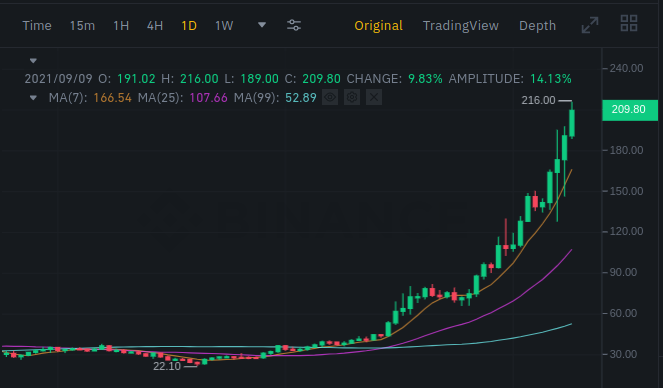
Task: Open the chart indicator settings sliders icon
Action: coord(294,25)
